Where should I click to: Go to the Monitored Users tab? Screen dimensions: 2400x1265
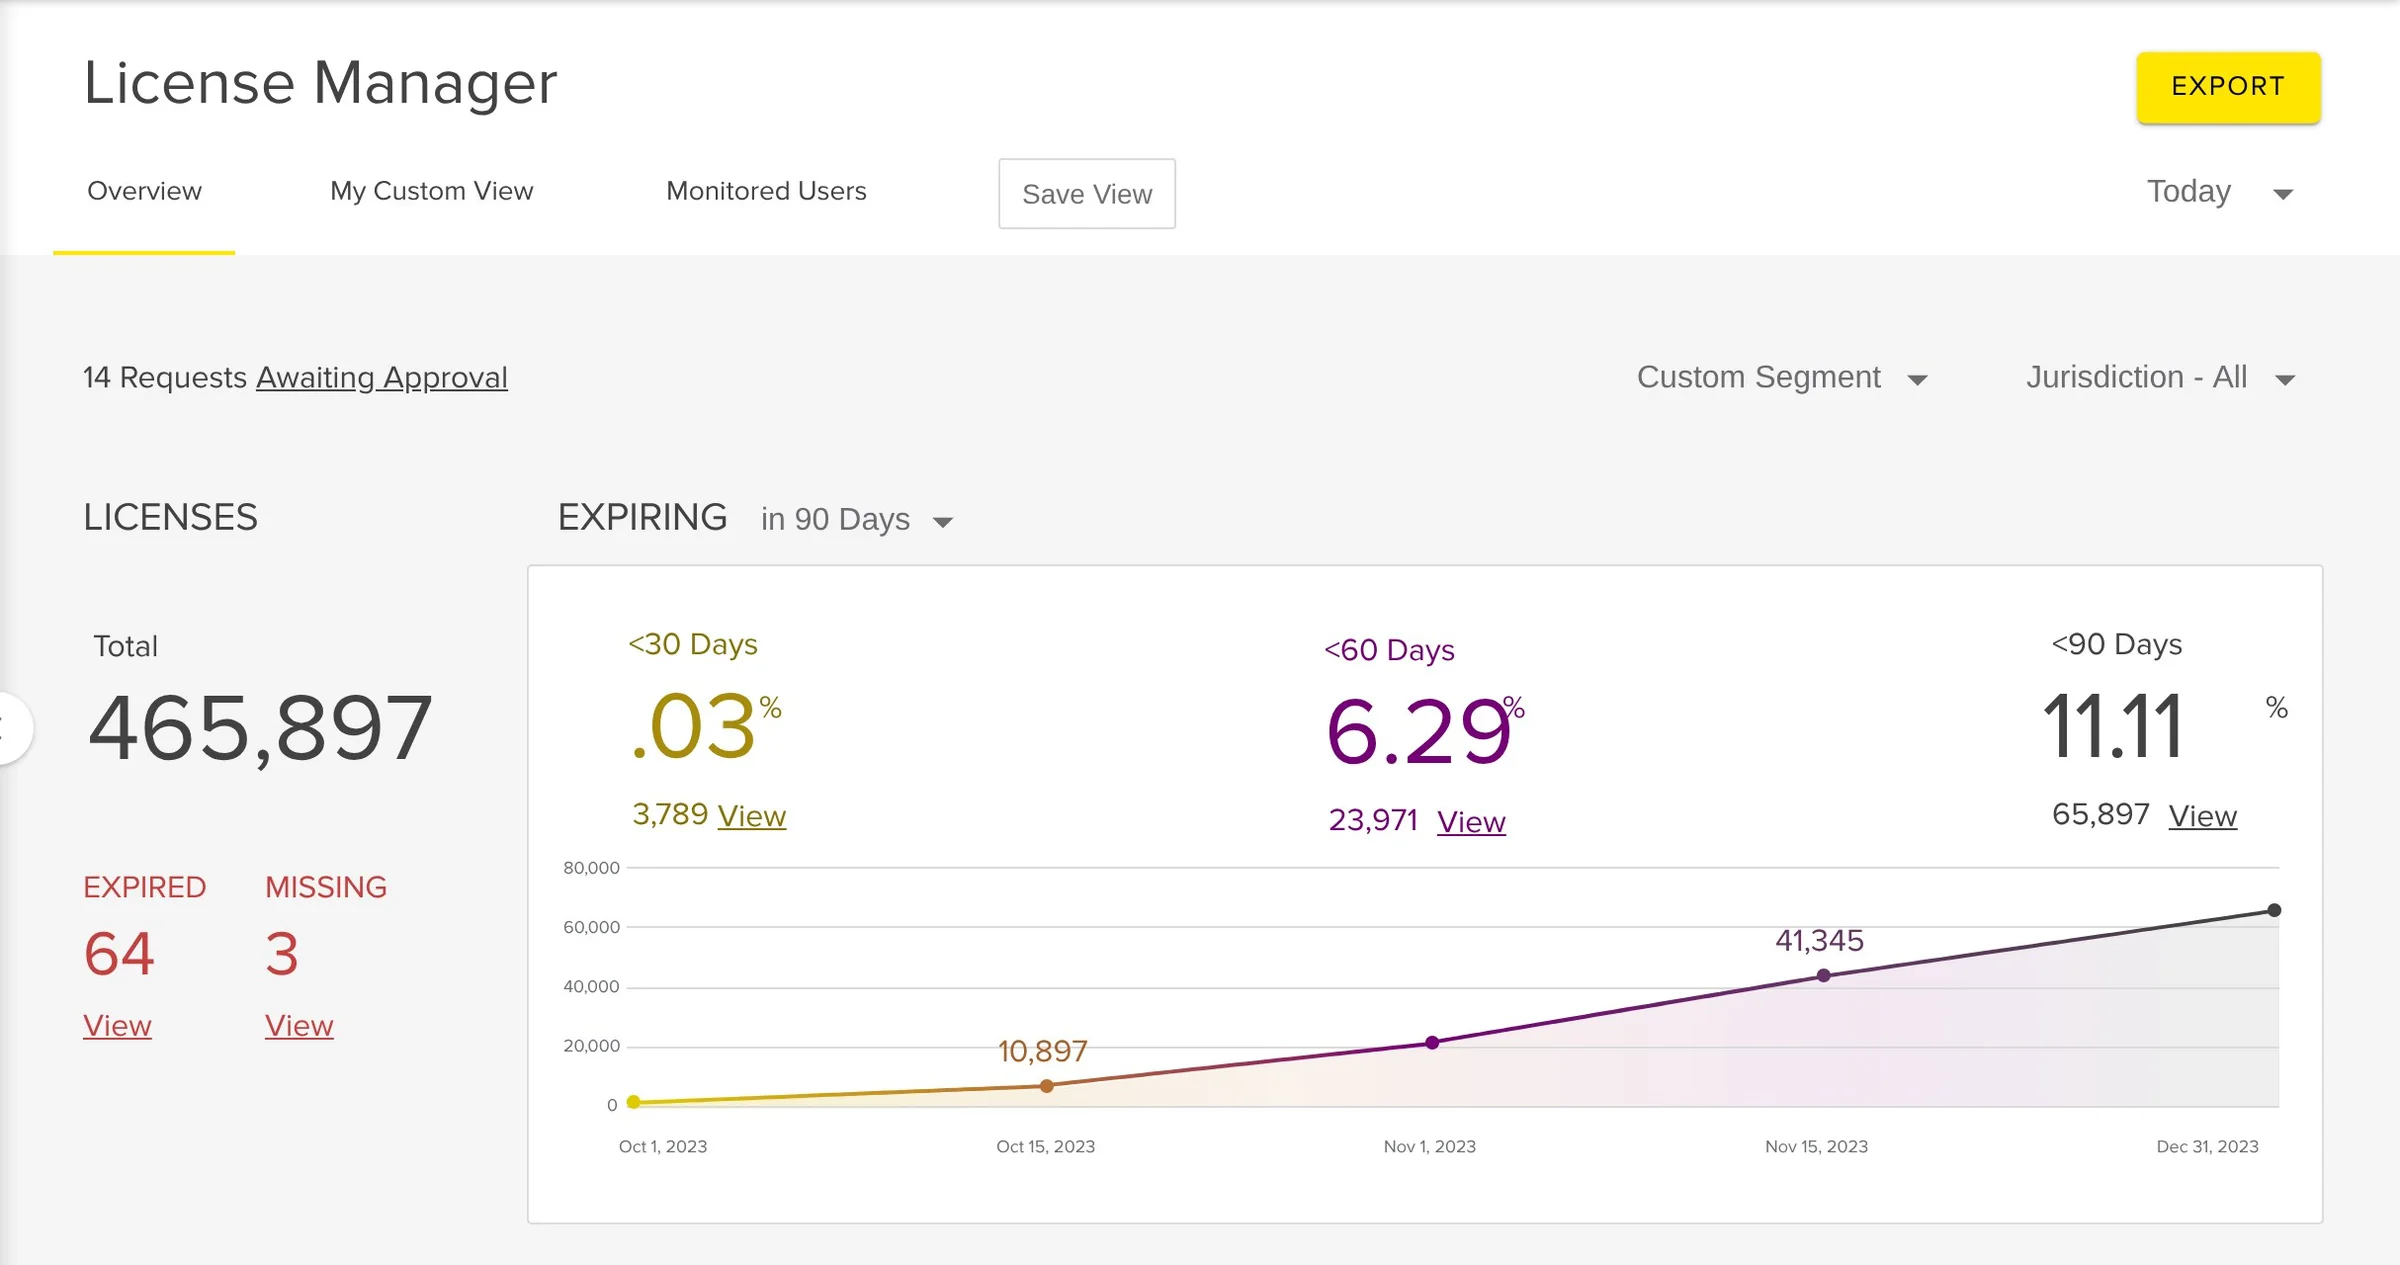tap(766, 191)
